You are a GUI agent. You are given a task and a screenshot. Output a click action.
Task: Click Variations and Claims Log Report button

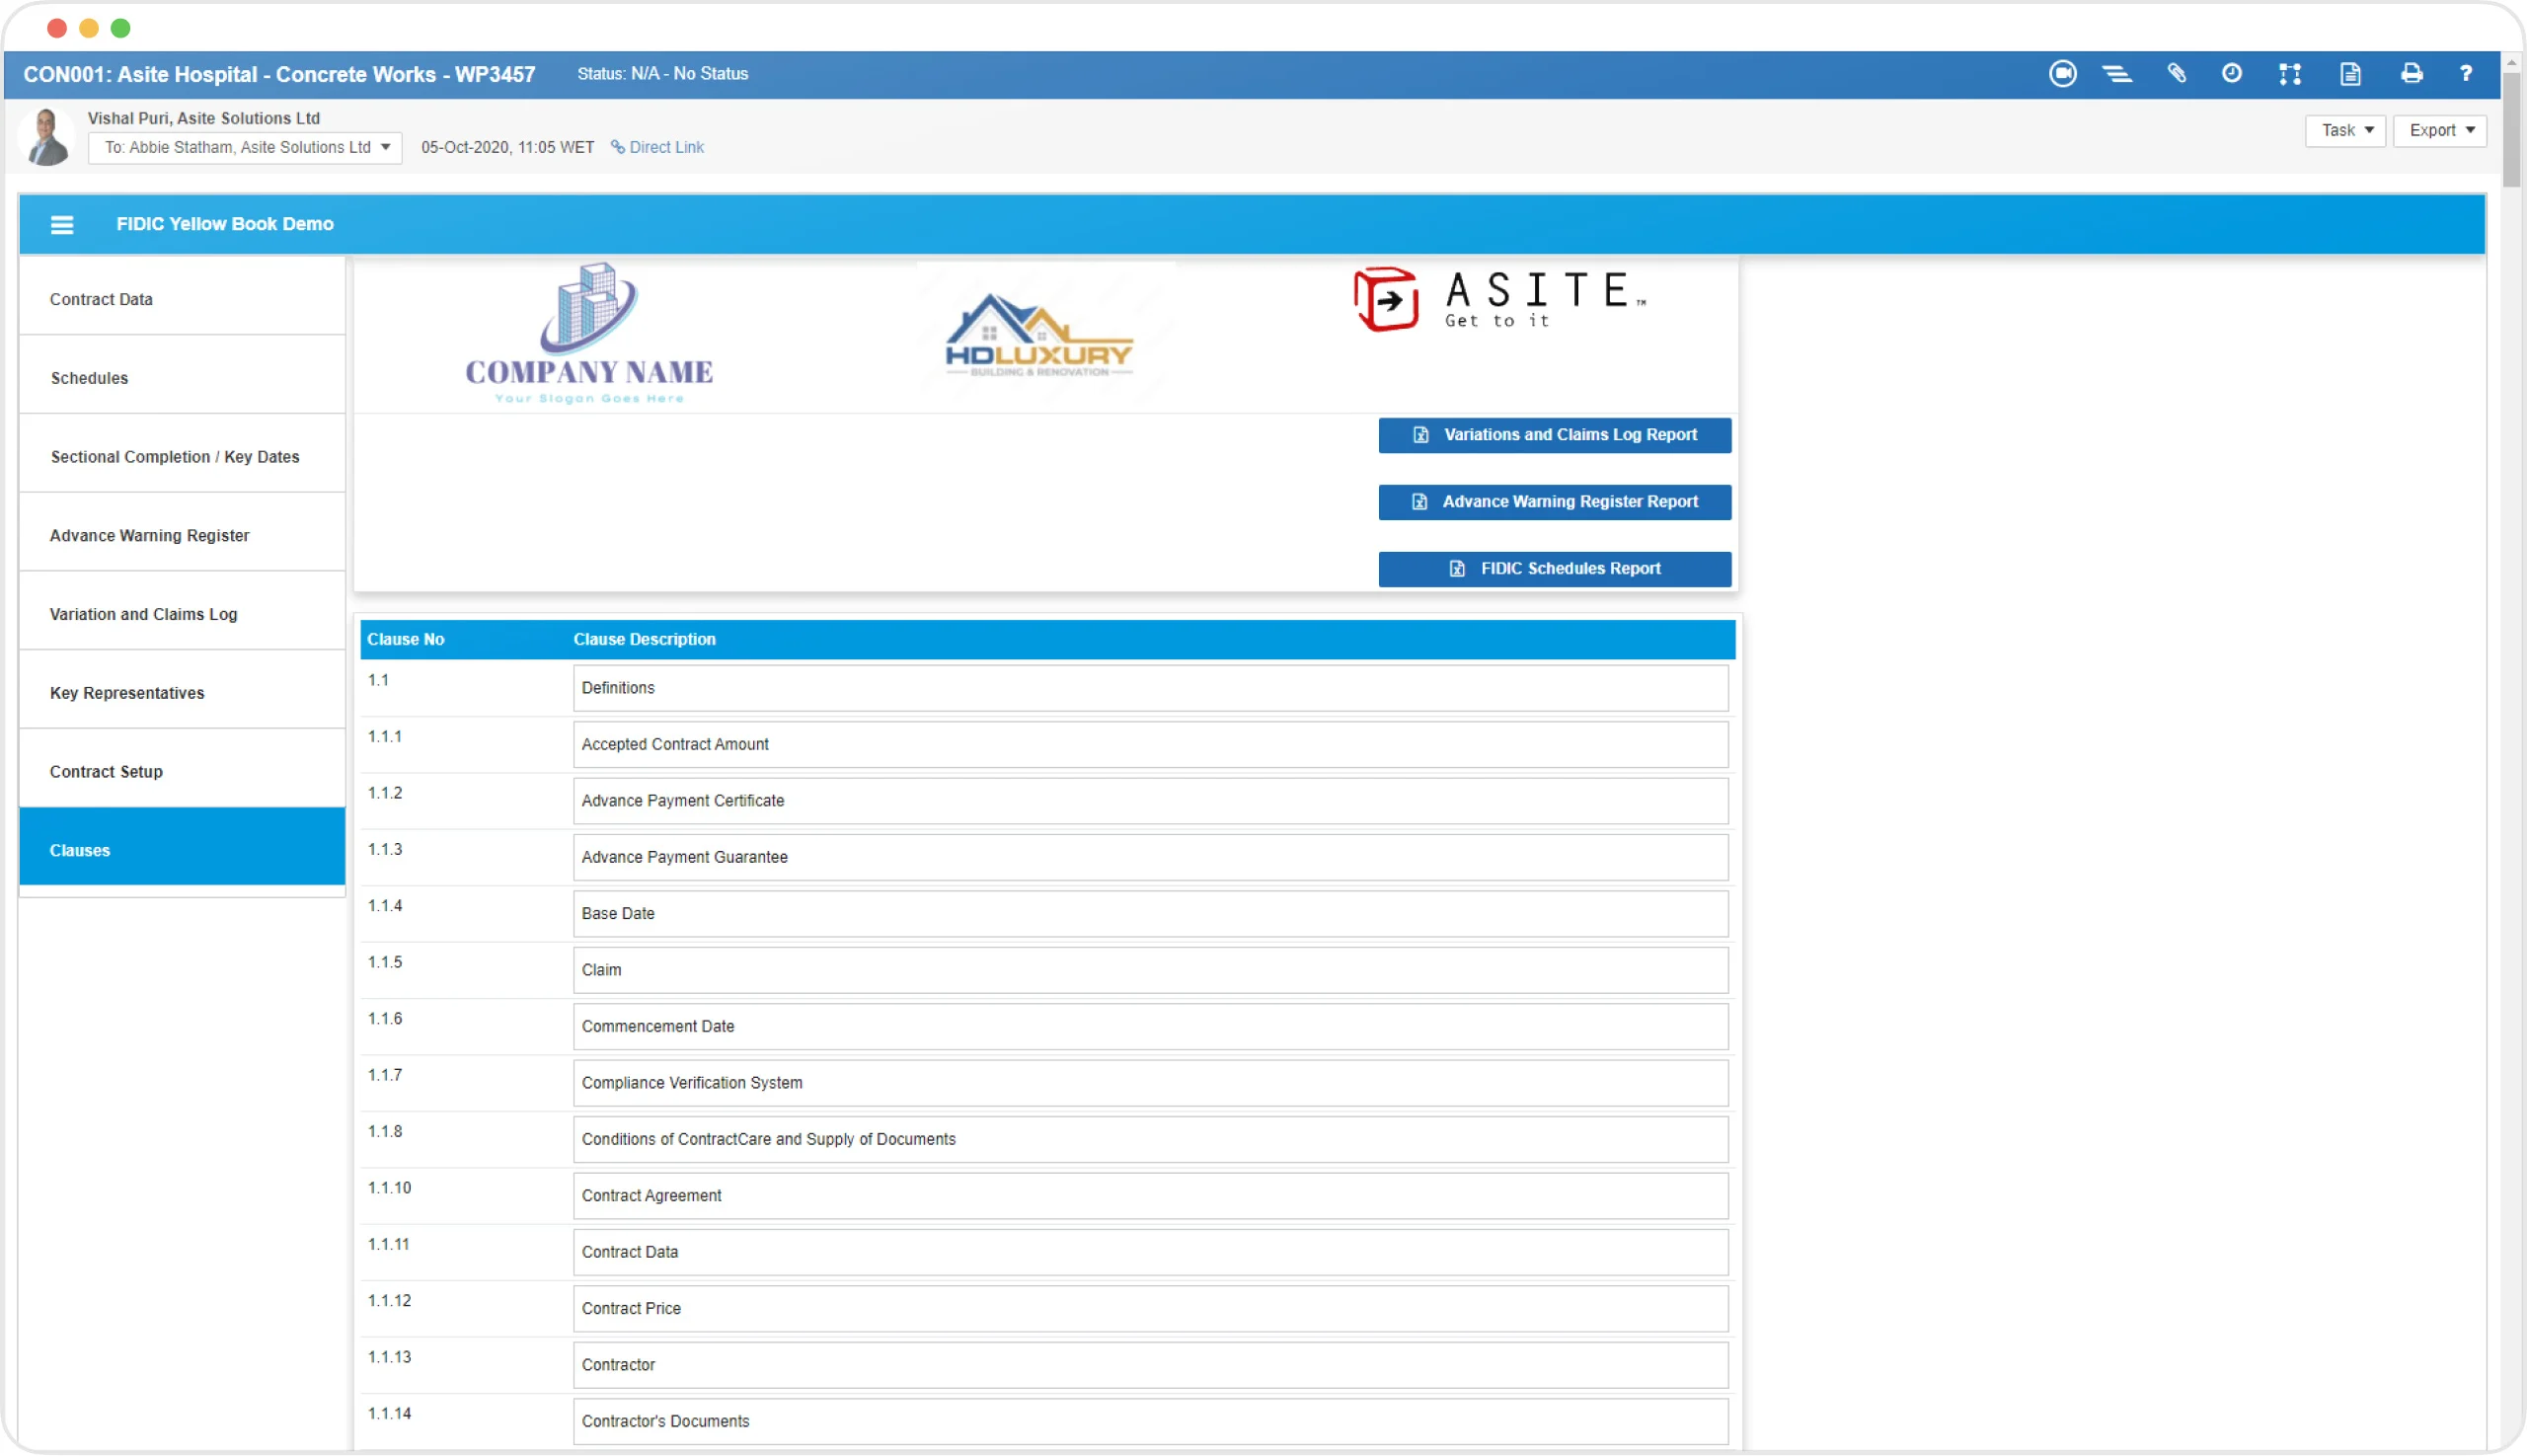1554,435
